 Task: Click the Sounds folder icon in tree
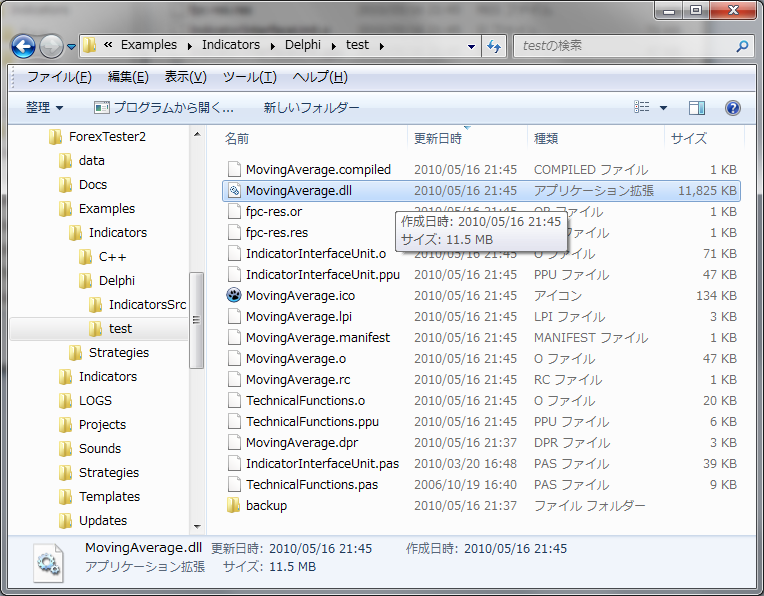[65, 448]
